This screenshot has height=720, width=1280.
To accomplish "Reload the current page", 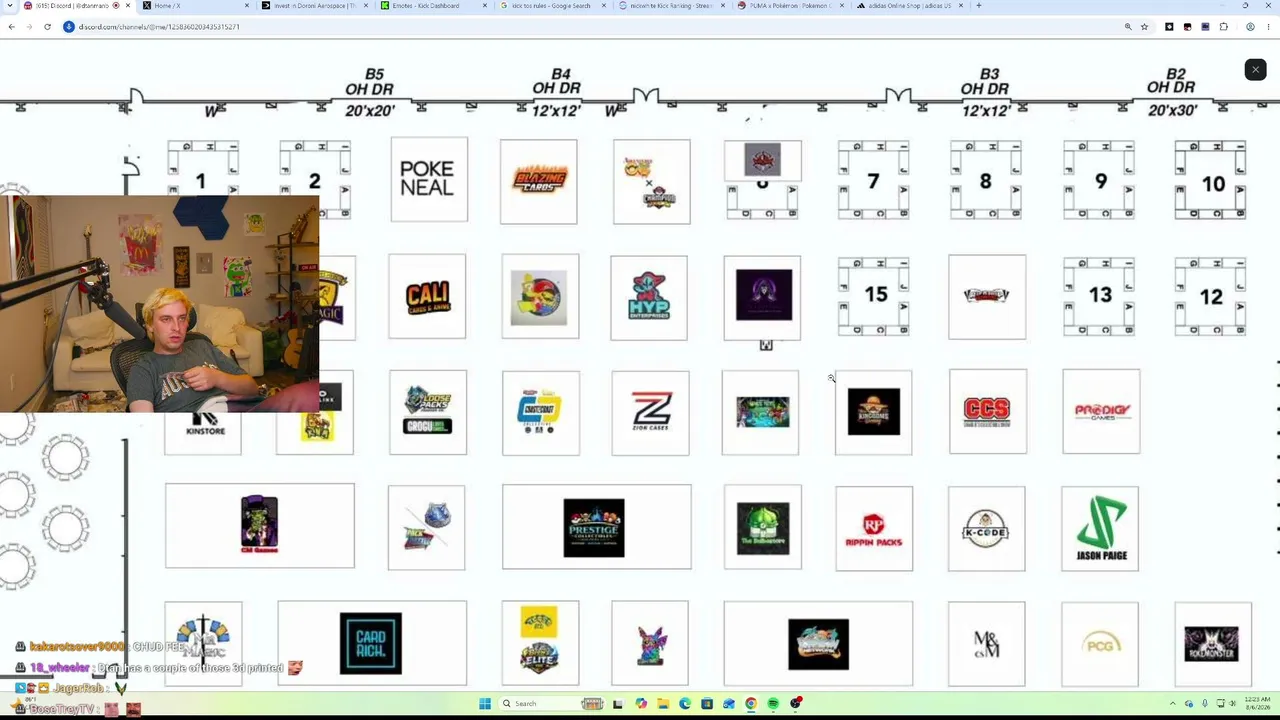I will coord(47,27).
